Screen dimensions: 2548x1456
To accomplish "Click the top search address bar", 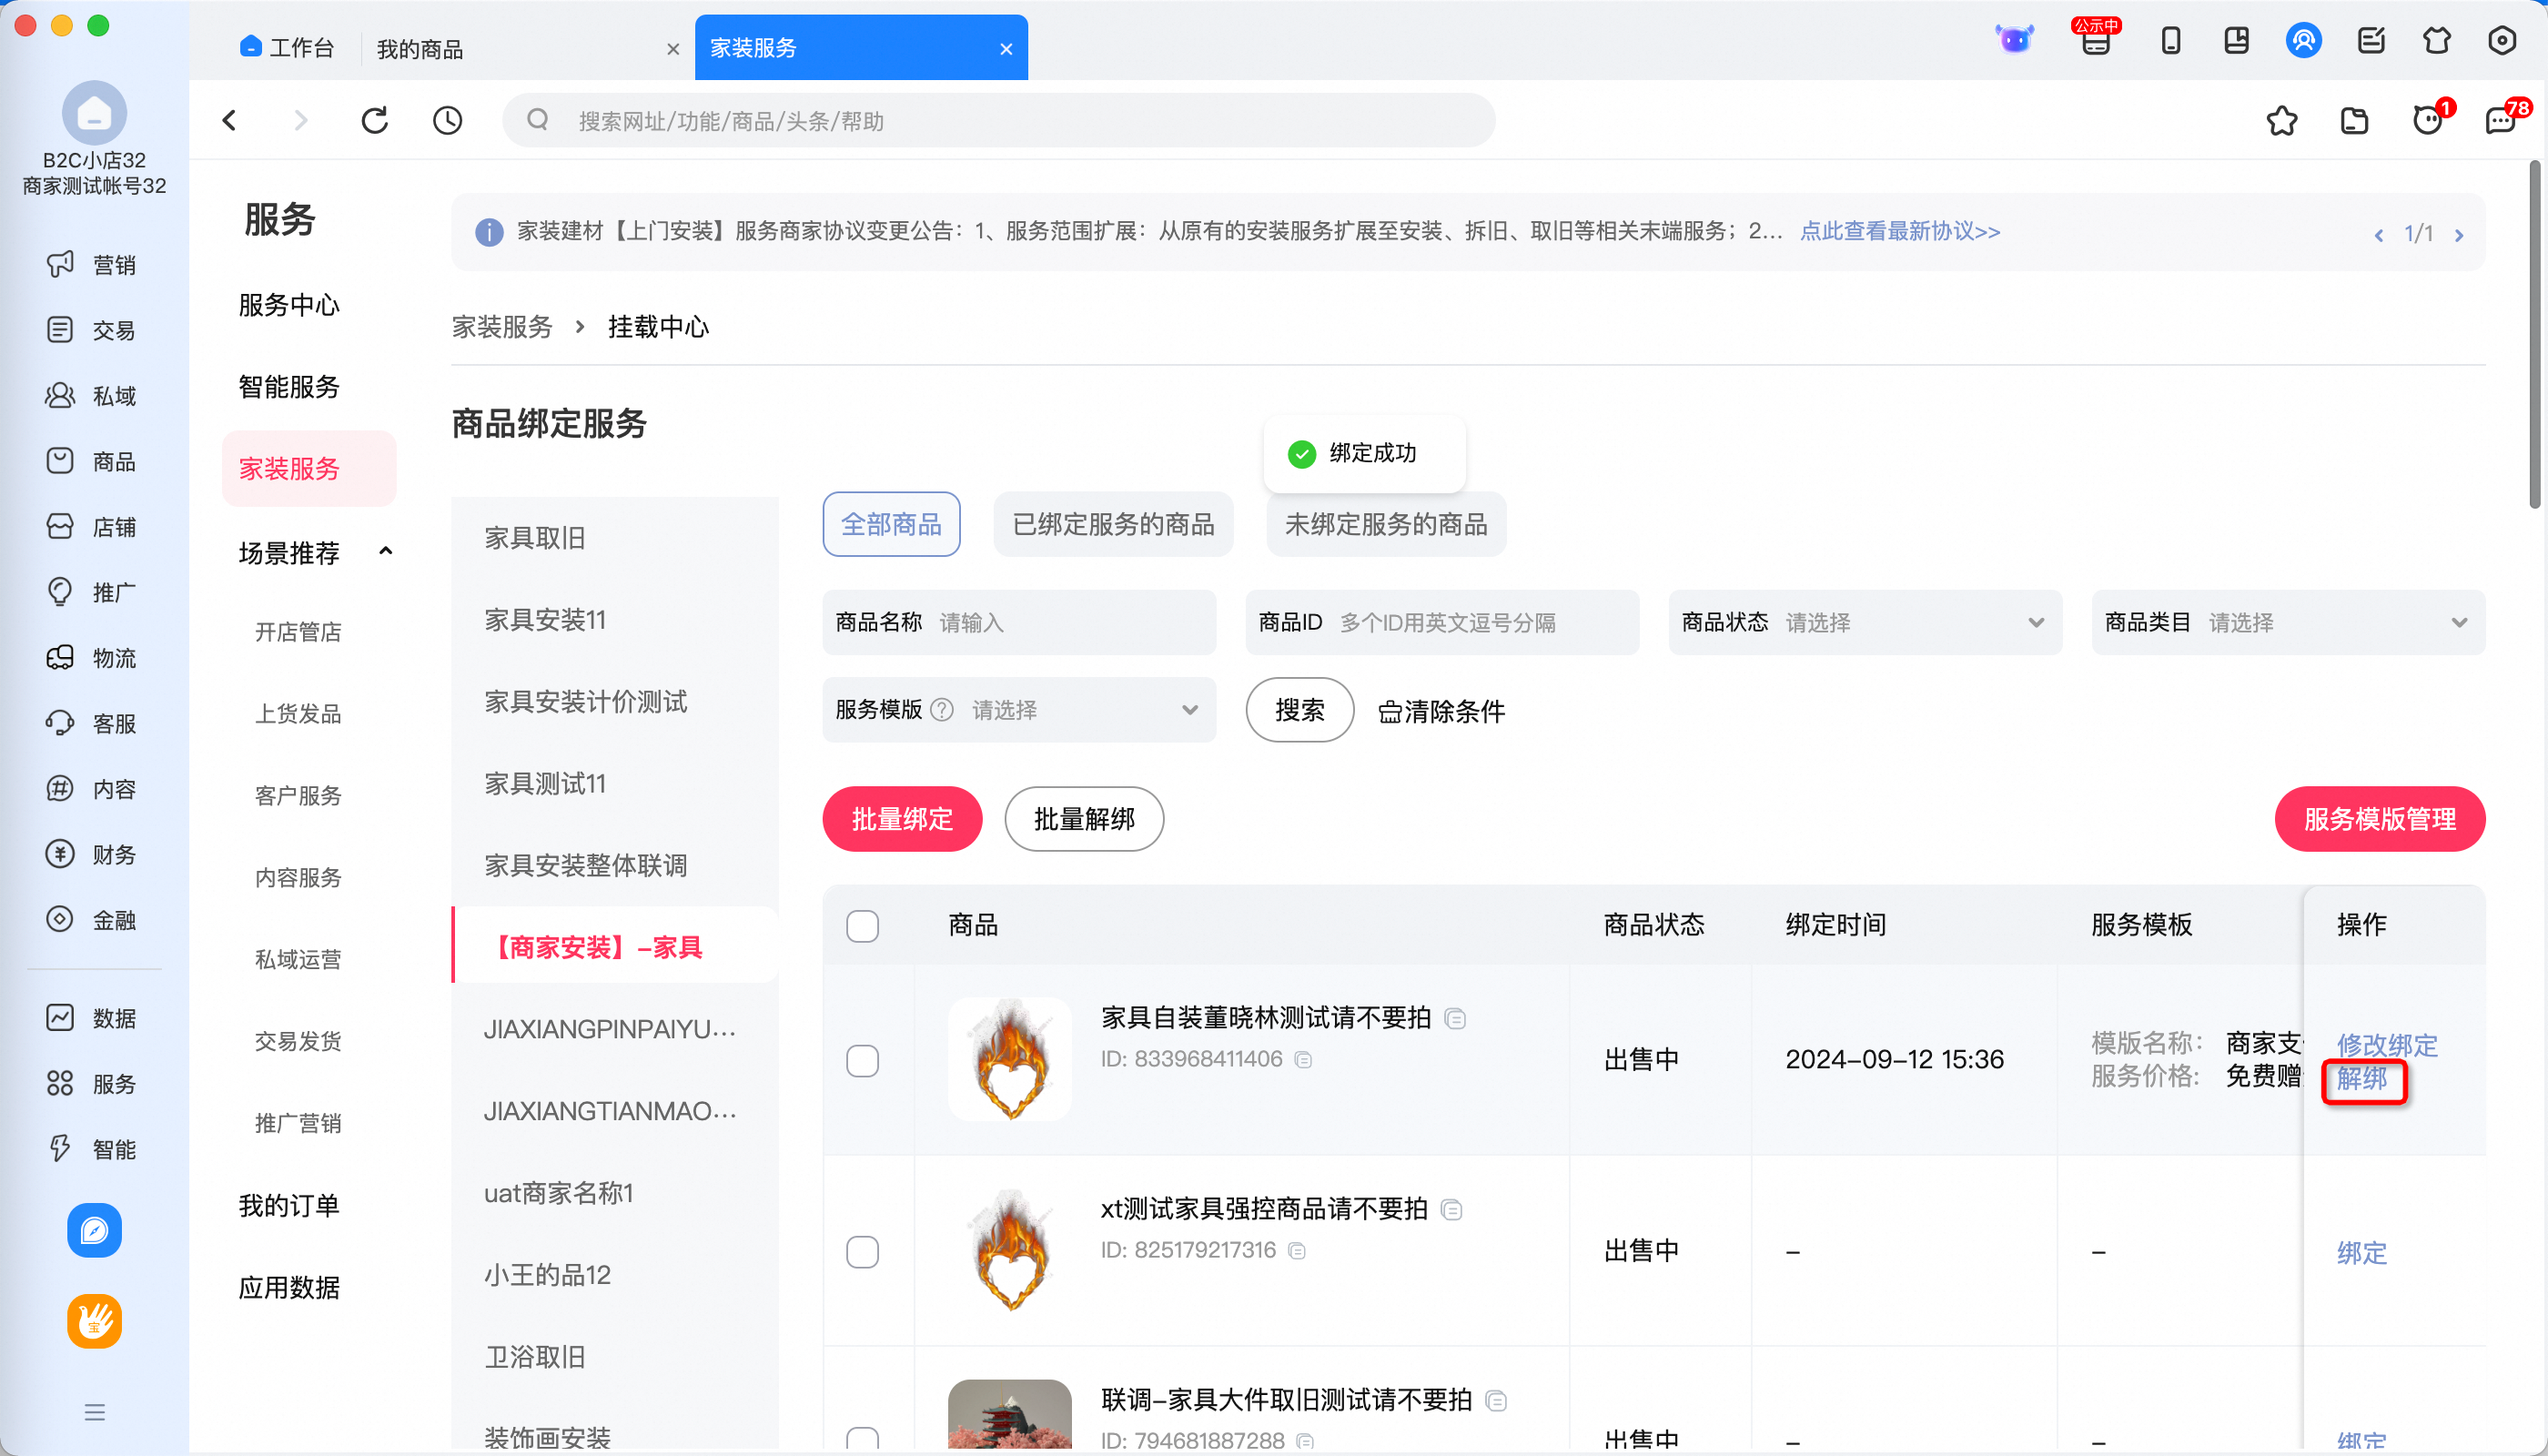I will tap(999, 121).
